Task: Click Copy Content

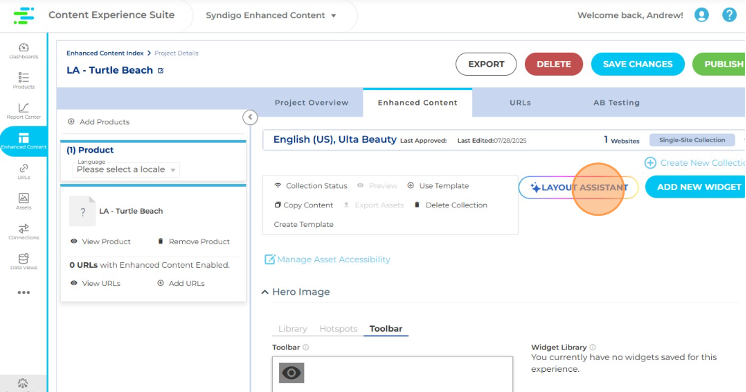Action: point(304,206)
